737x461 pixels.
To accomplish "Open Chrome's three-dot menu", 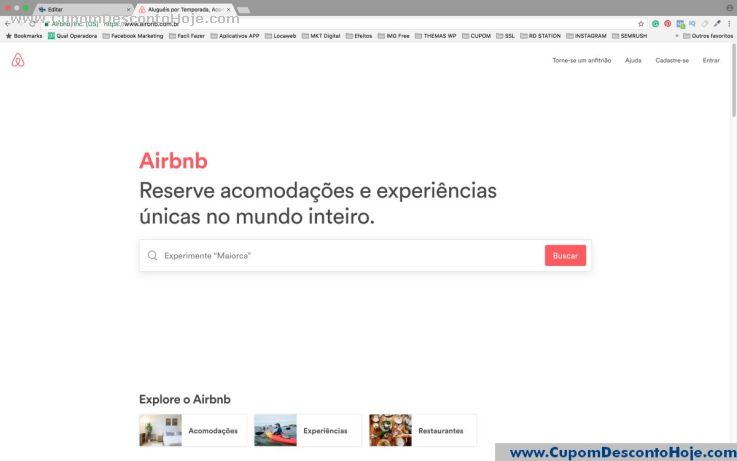I will [x=729, y=23].
